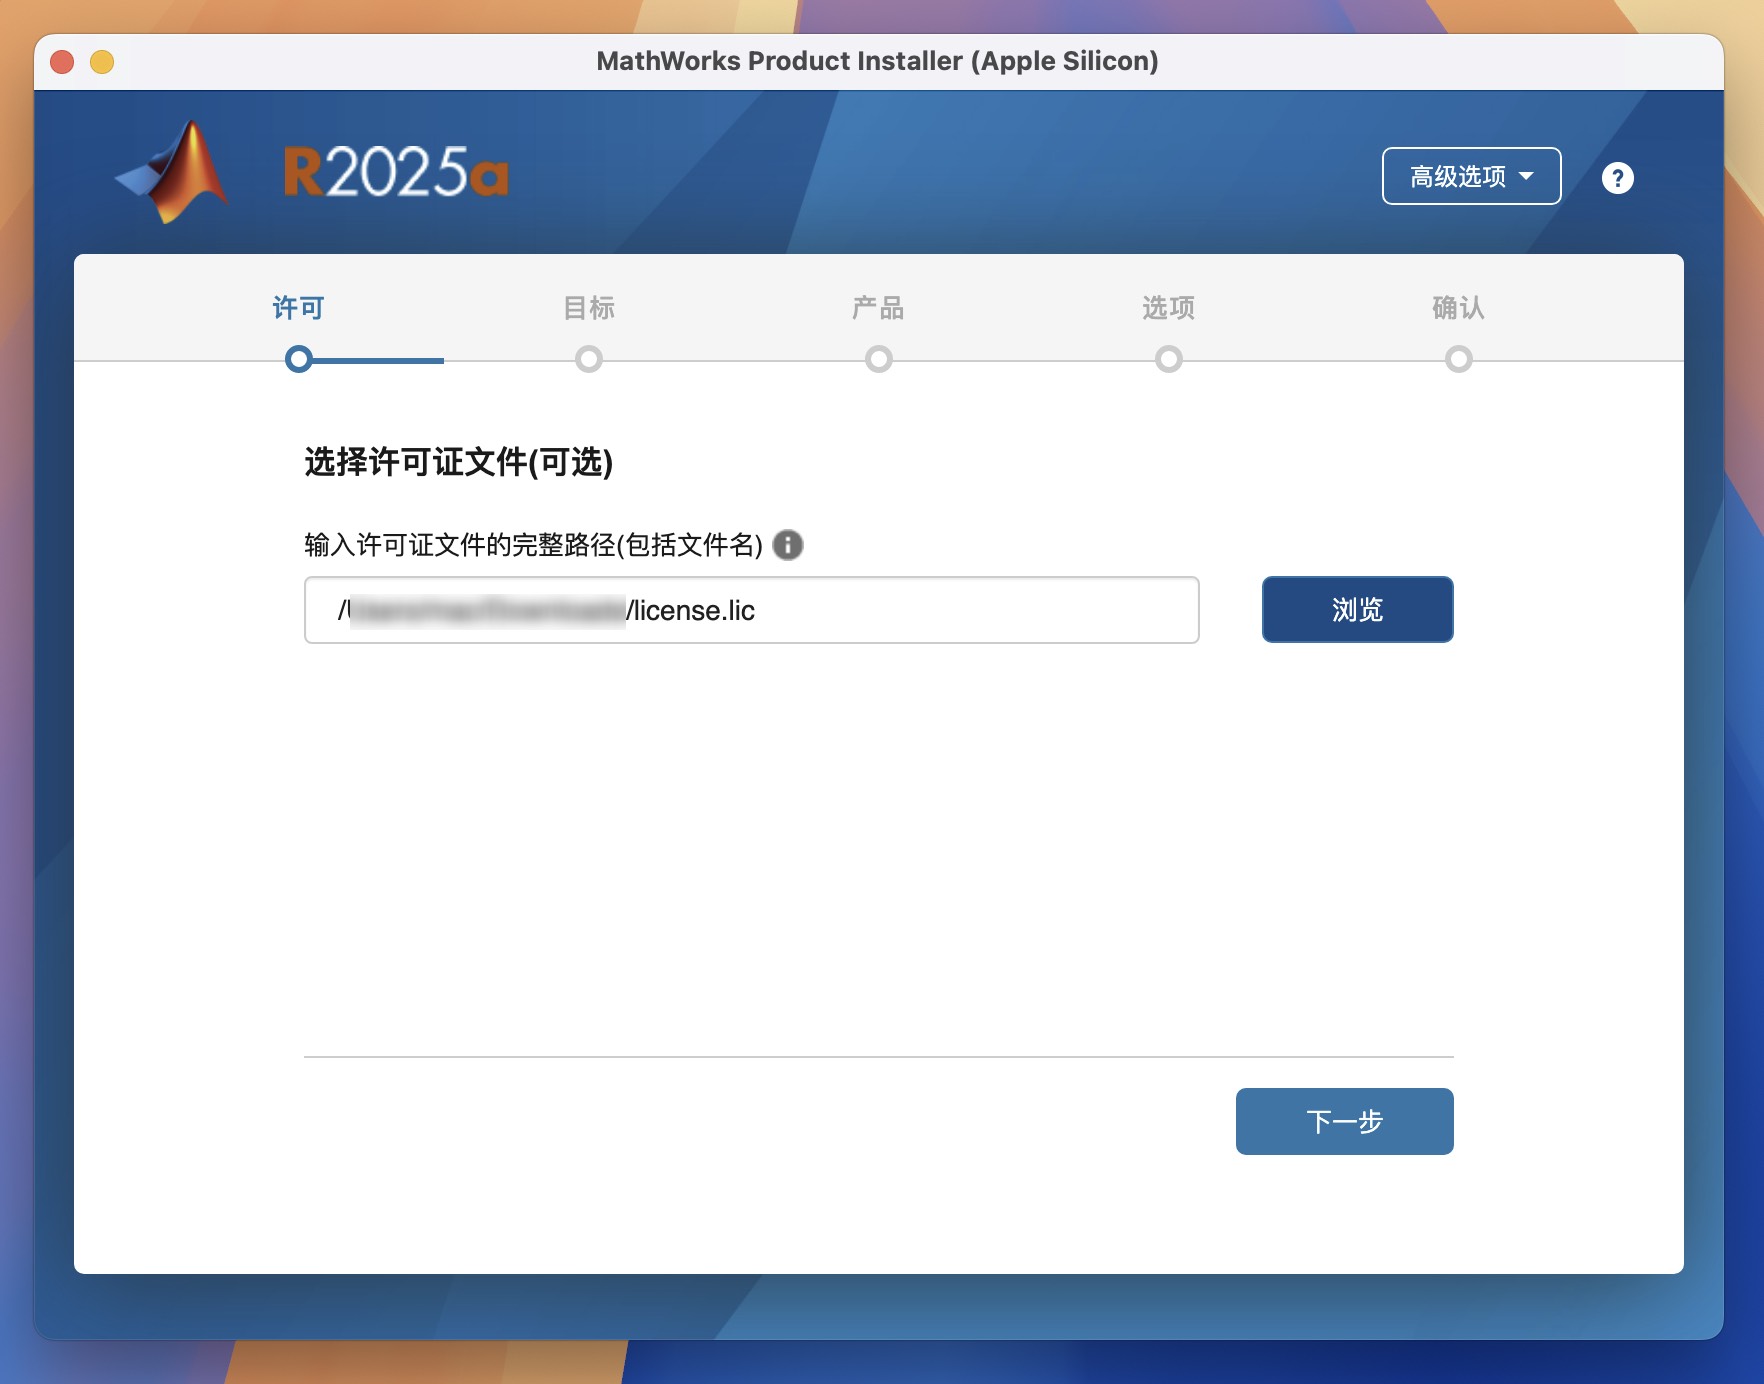Screen dimensions: 1764x1384
Task: Click the heading 选择许可证文件(可选)
Action: coord(458,462)
